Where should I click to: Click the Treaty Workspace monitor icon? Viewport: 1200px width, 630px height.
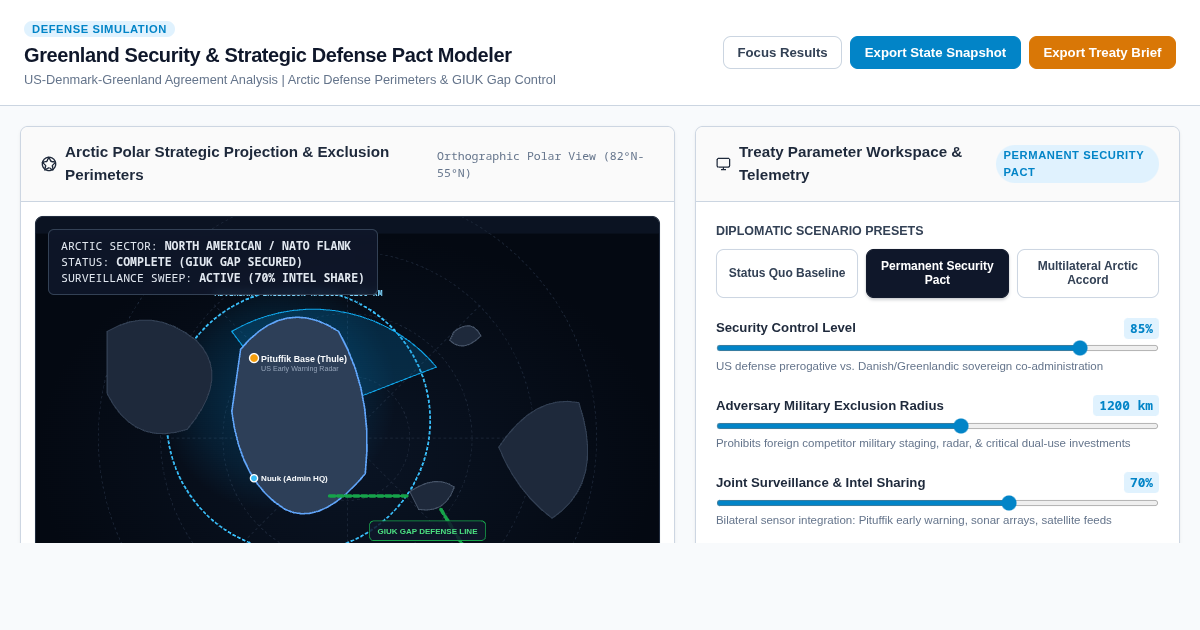723,164
